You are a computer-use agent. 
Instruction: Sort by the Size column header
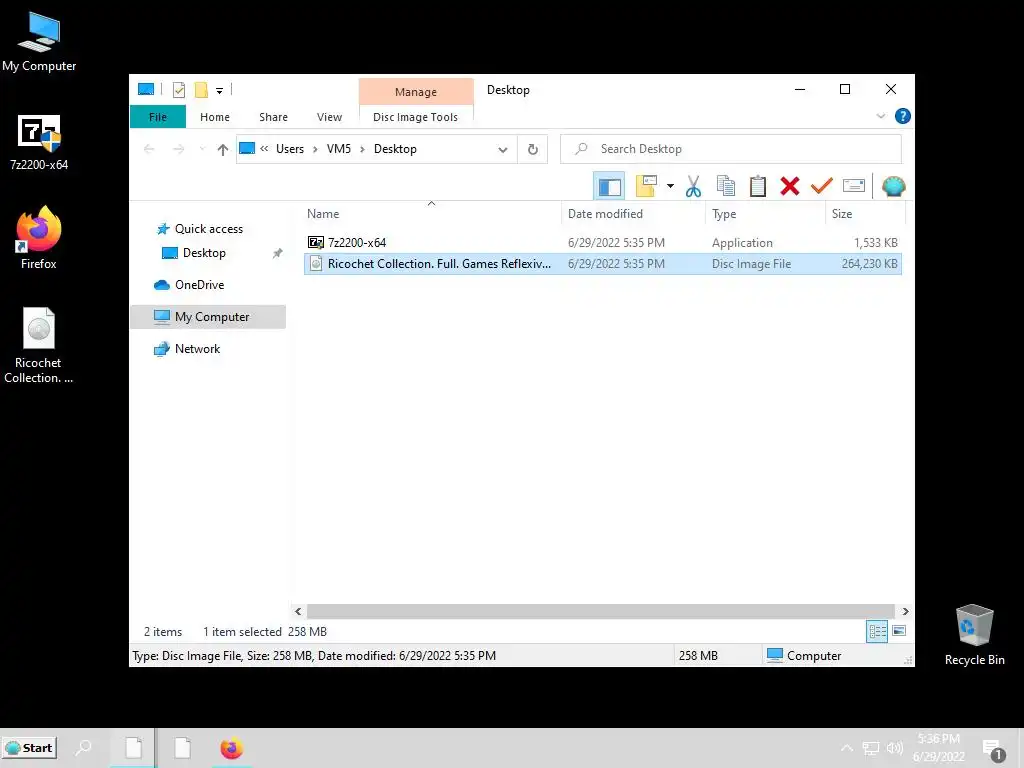click(x=865, y=214)
